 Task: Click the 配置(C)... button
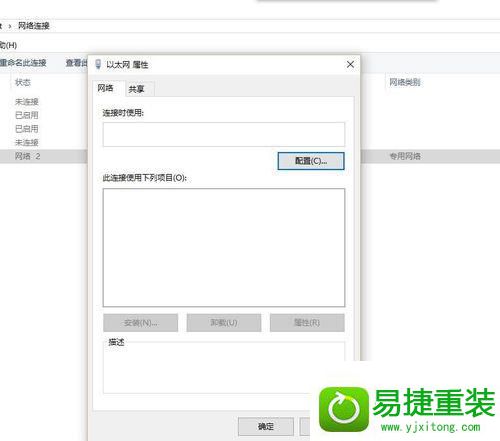pyautogui.click(x=311, y=161)
